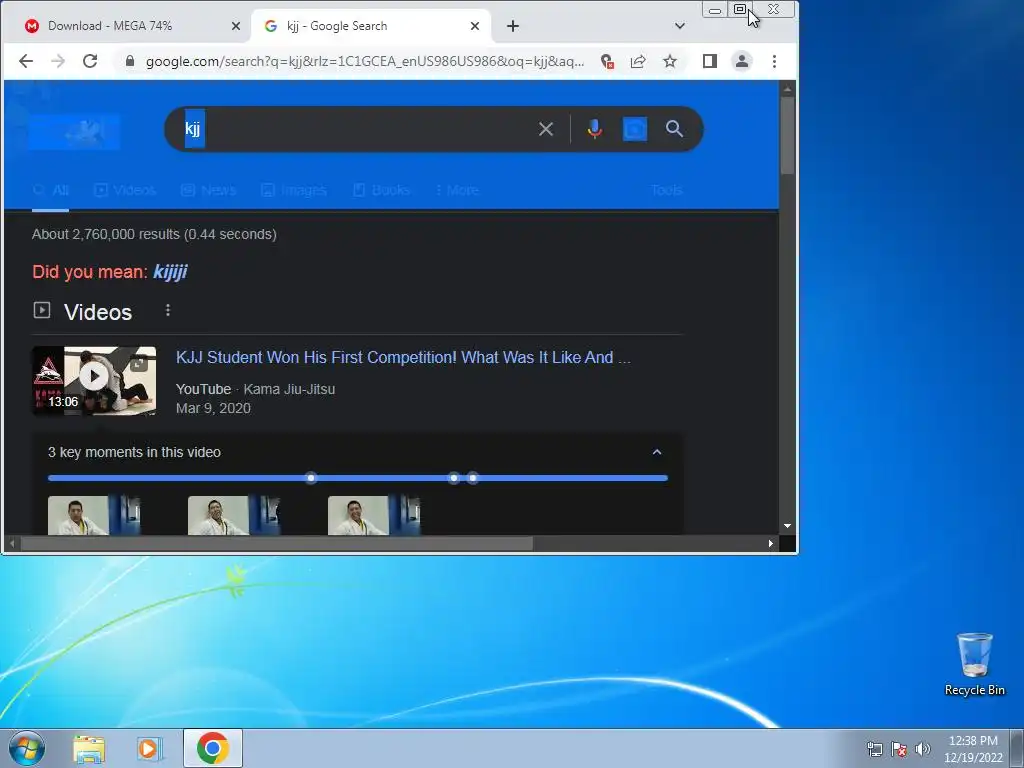Click the padlock site info icon

[x=130, y=61]
